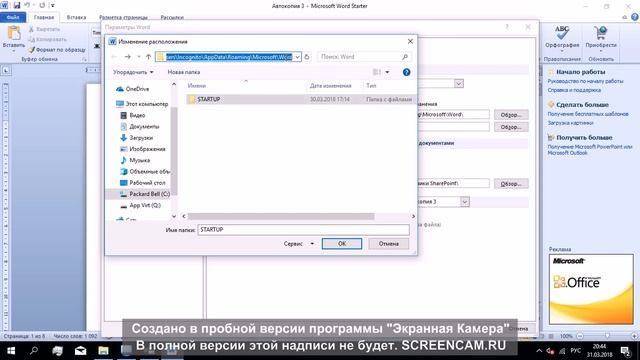The height and width of the screenshot is (360, 640).
Task: Open the Упорядочить menu
Action: 133,72
